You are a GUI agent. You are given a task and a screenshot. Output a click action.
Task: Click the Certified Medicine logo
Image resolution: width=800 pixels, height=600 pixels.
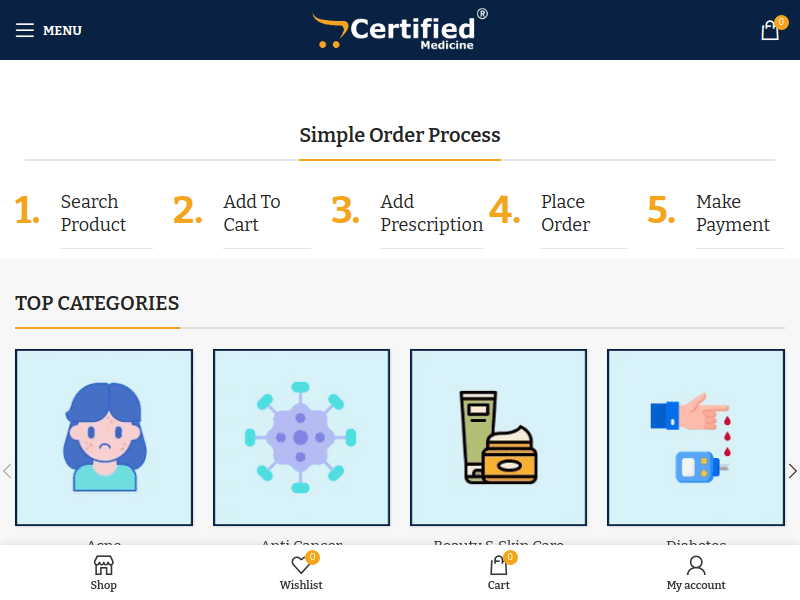398,30
